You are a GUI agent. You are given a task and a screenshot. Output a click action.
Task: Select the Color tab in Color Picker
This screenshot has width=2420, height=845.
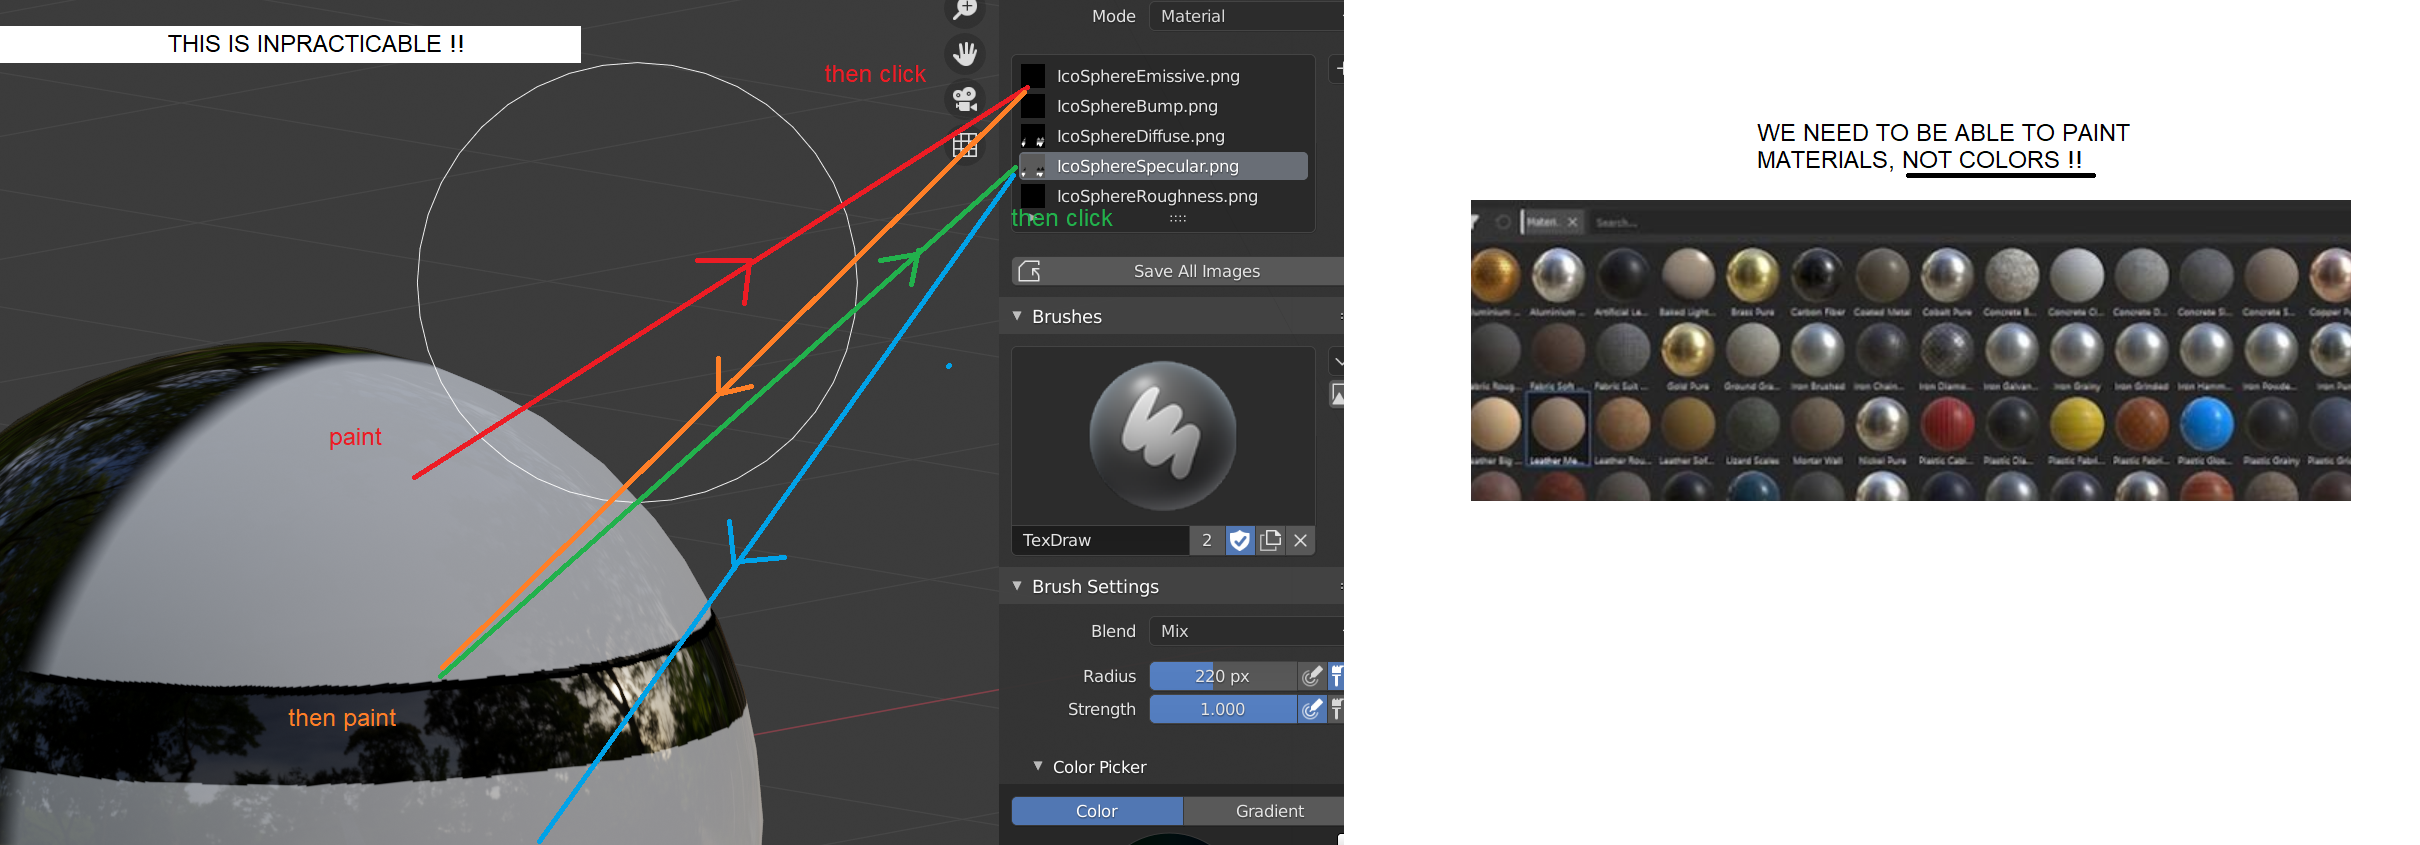pos(1097,811)
